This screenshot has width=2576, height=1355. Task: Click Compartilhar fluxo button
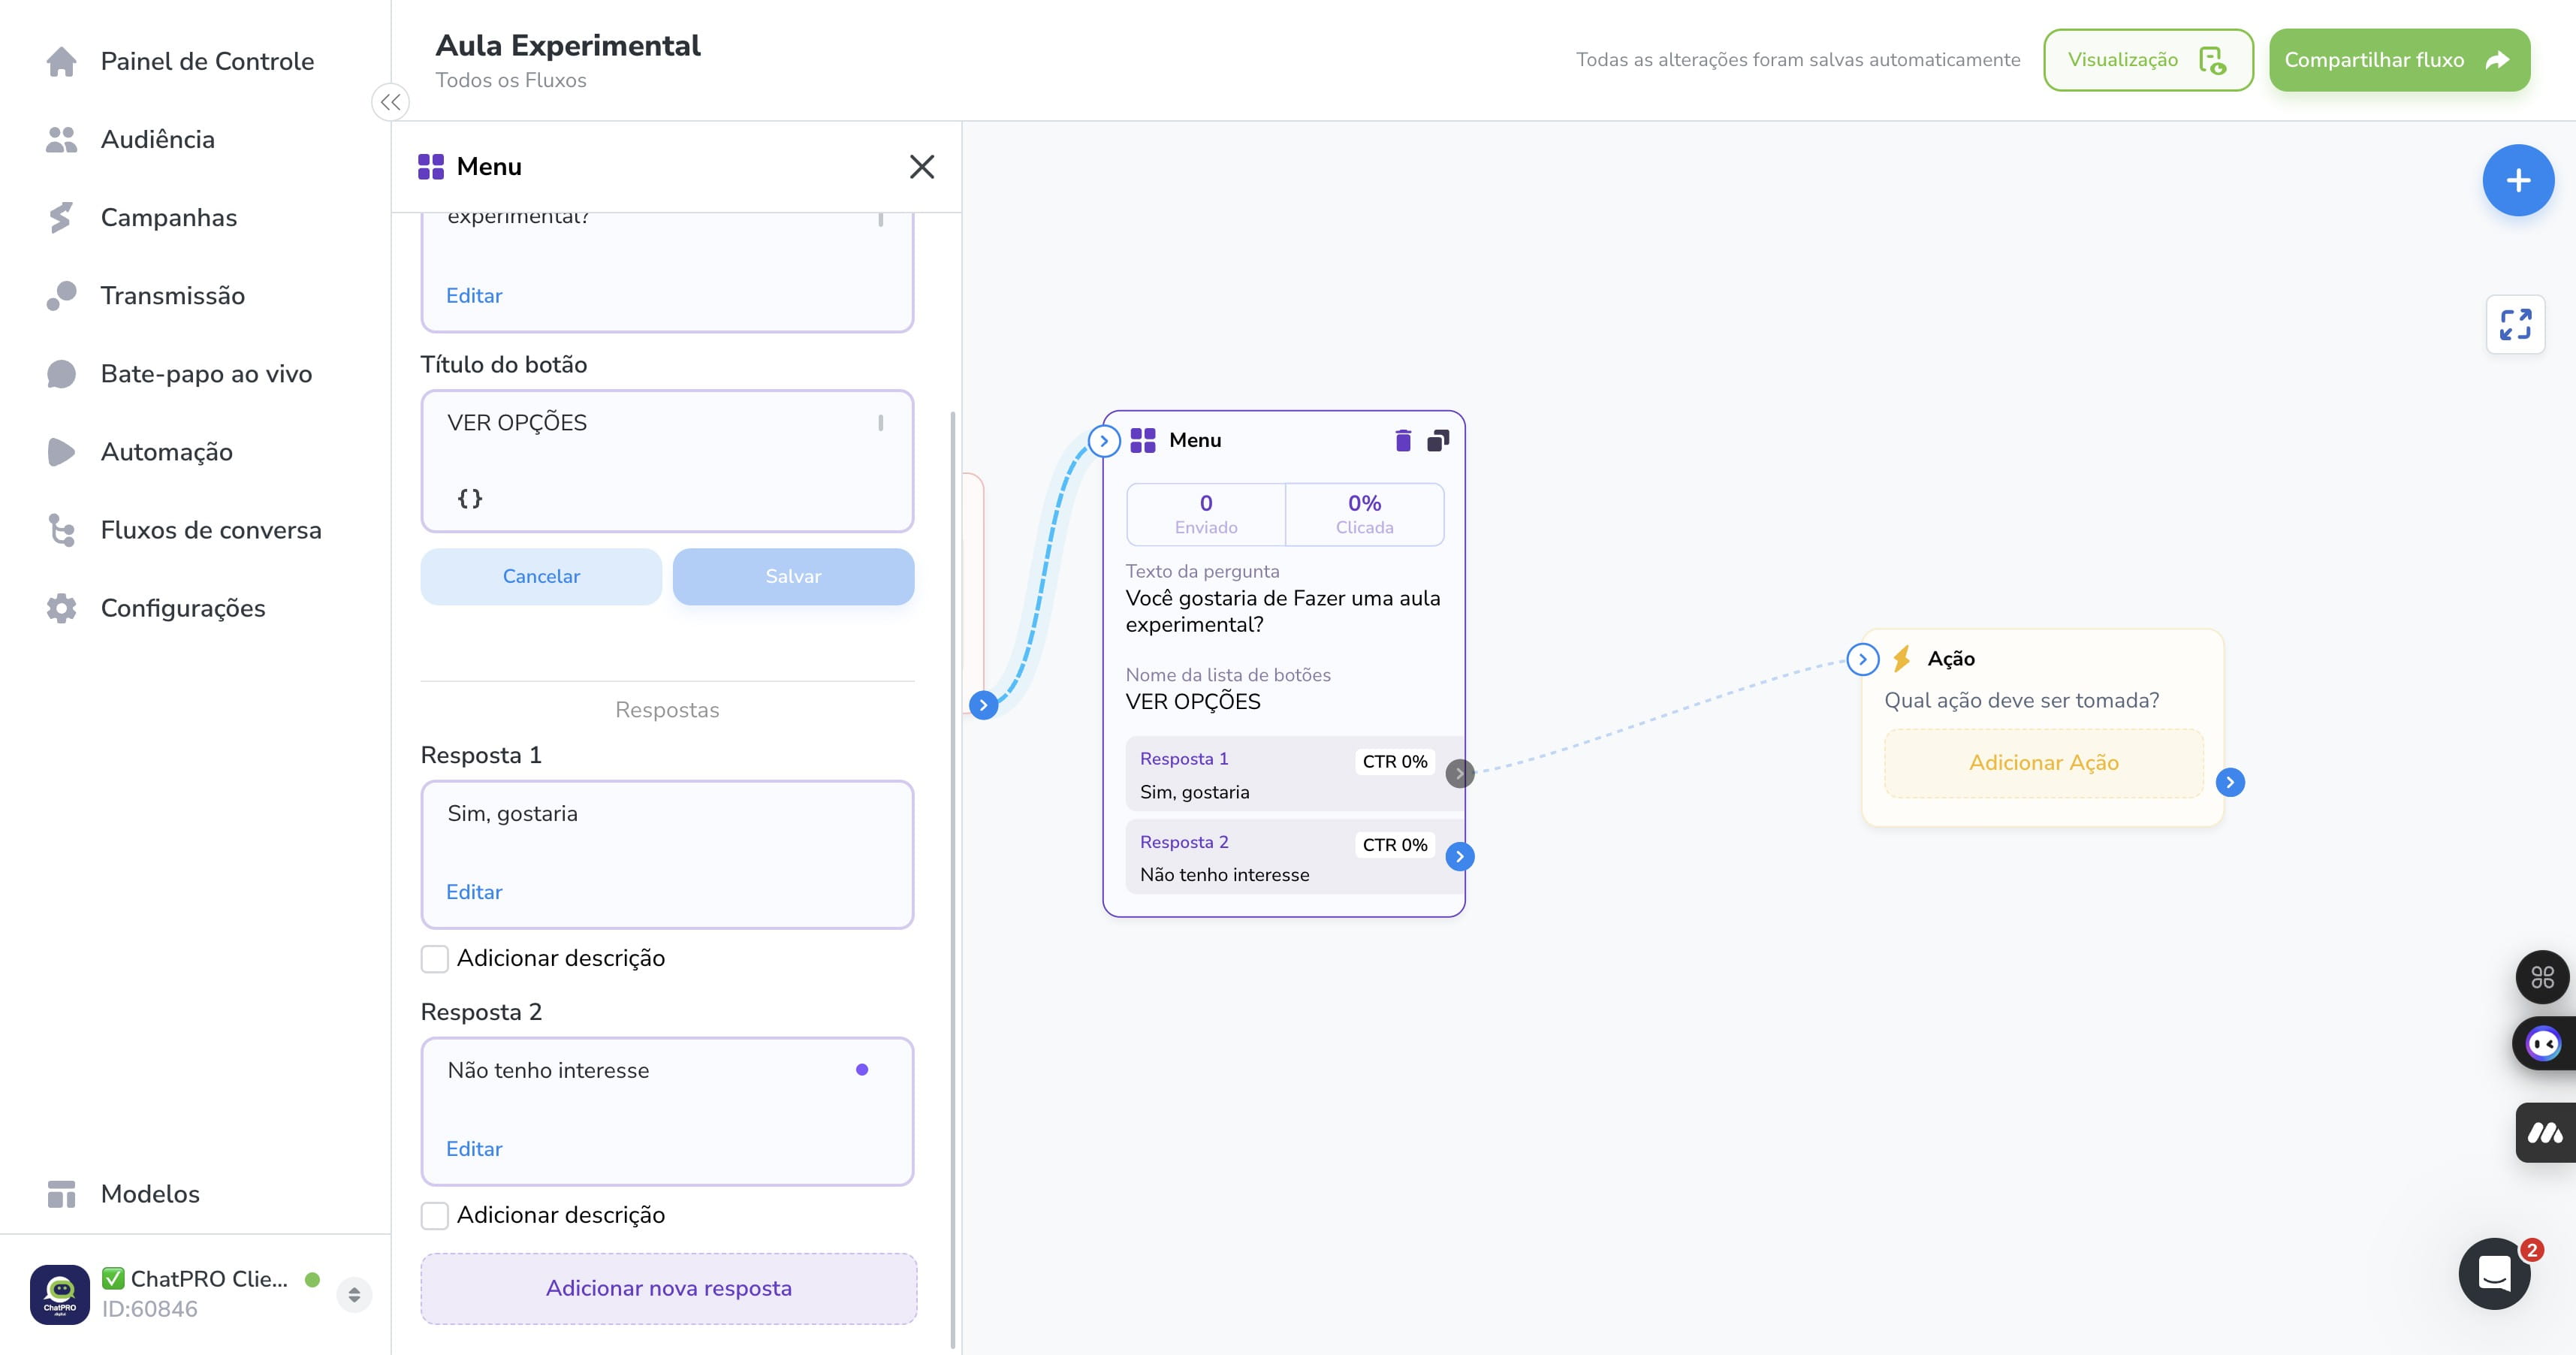[x=2399, y=60]
